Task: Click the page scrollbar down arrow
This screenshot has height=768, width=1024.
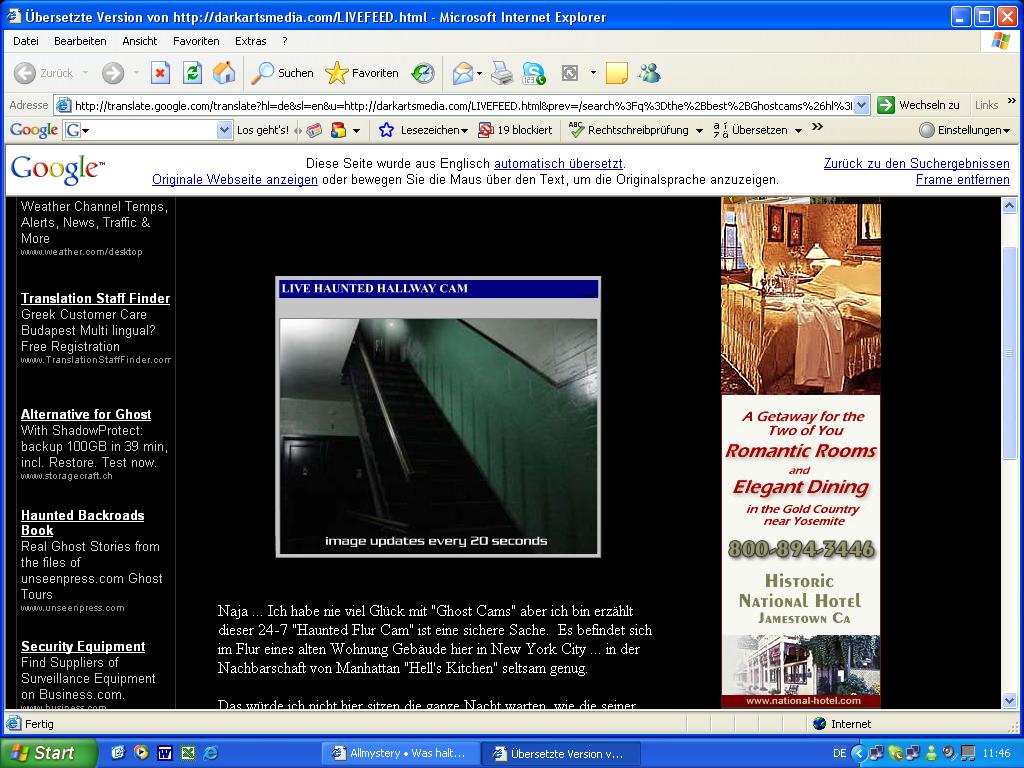Action: (1009, 701)
